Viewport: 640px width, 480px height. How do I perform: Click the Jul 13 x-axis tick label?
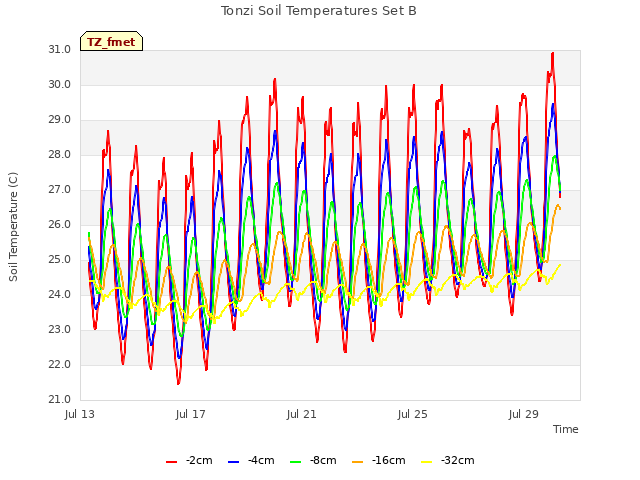click(x=80, y=414)
